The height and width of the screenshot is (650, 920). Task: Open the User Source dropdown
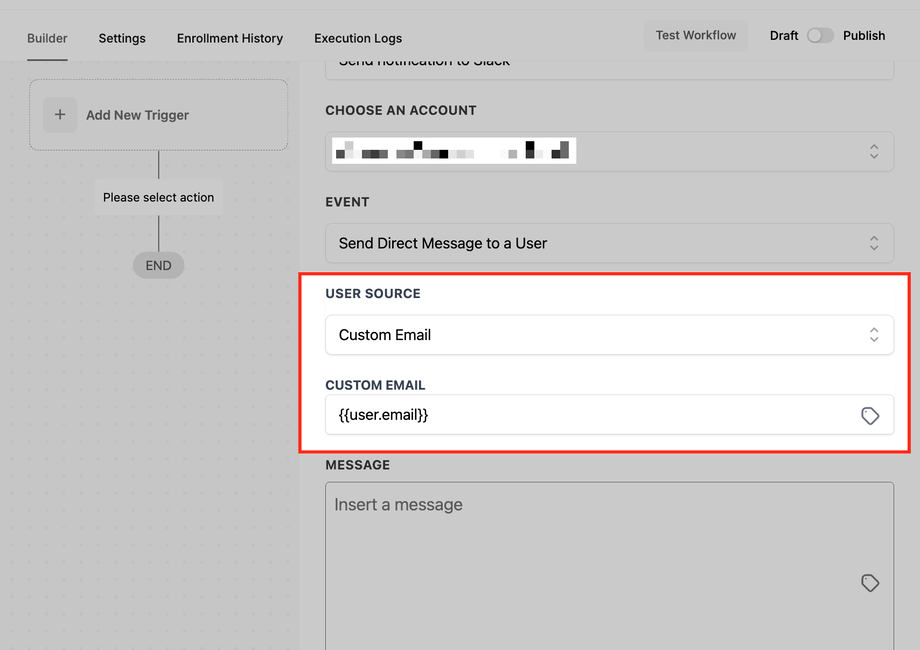[x=609, y=335]
